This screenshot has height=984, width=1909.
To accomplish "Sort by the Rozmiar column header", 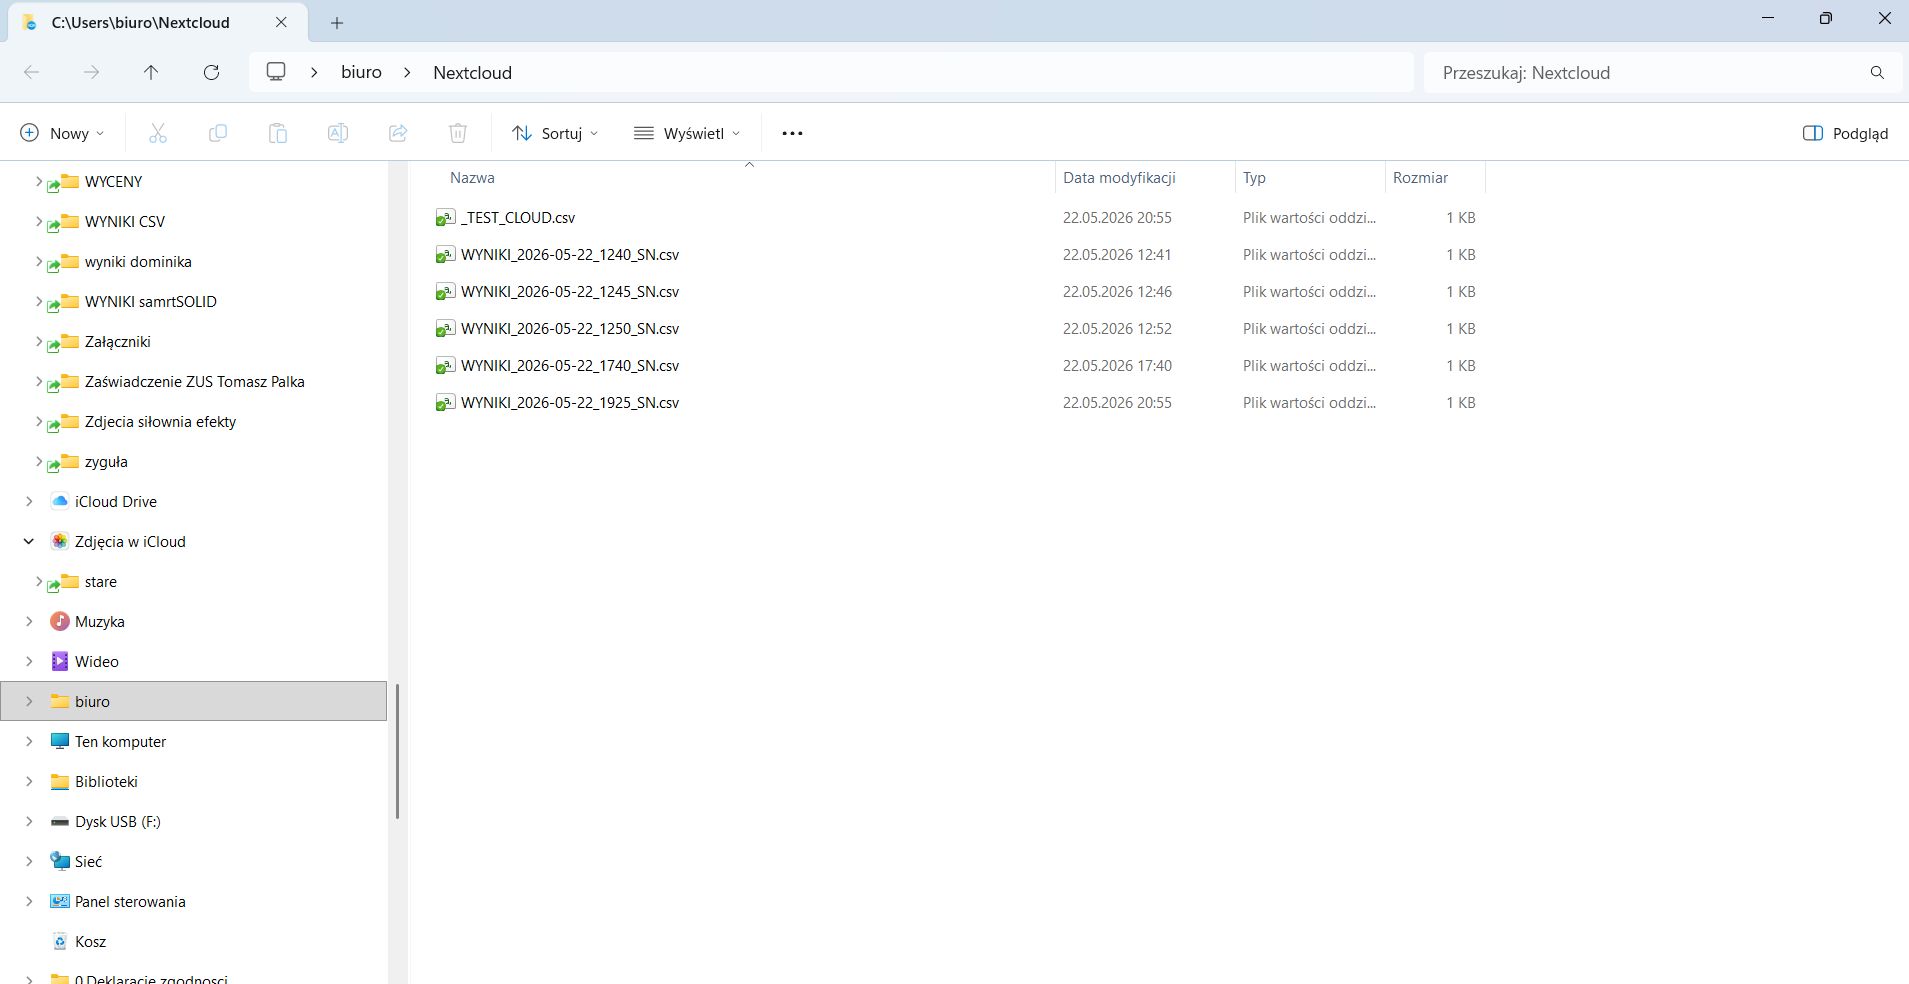I will point(1420,177).
